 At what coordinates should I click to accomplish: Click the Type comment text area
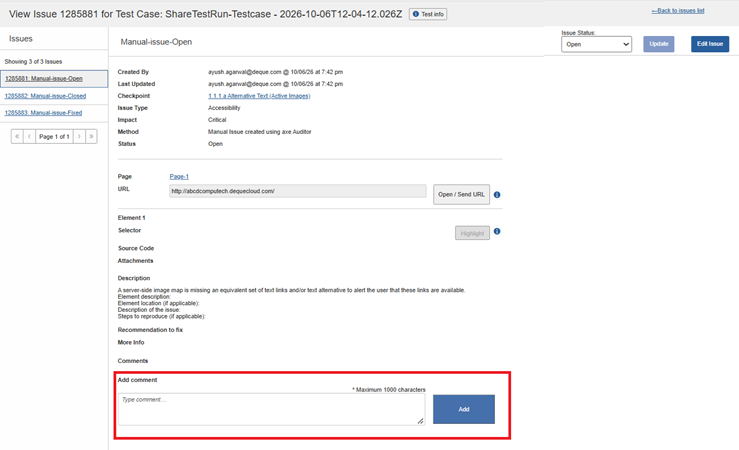pyautogui.click(x=271, y=409)
